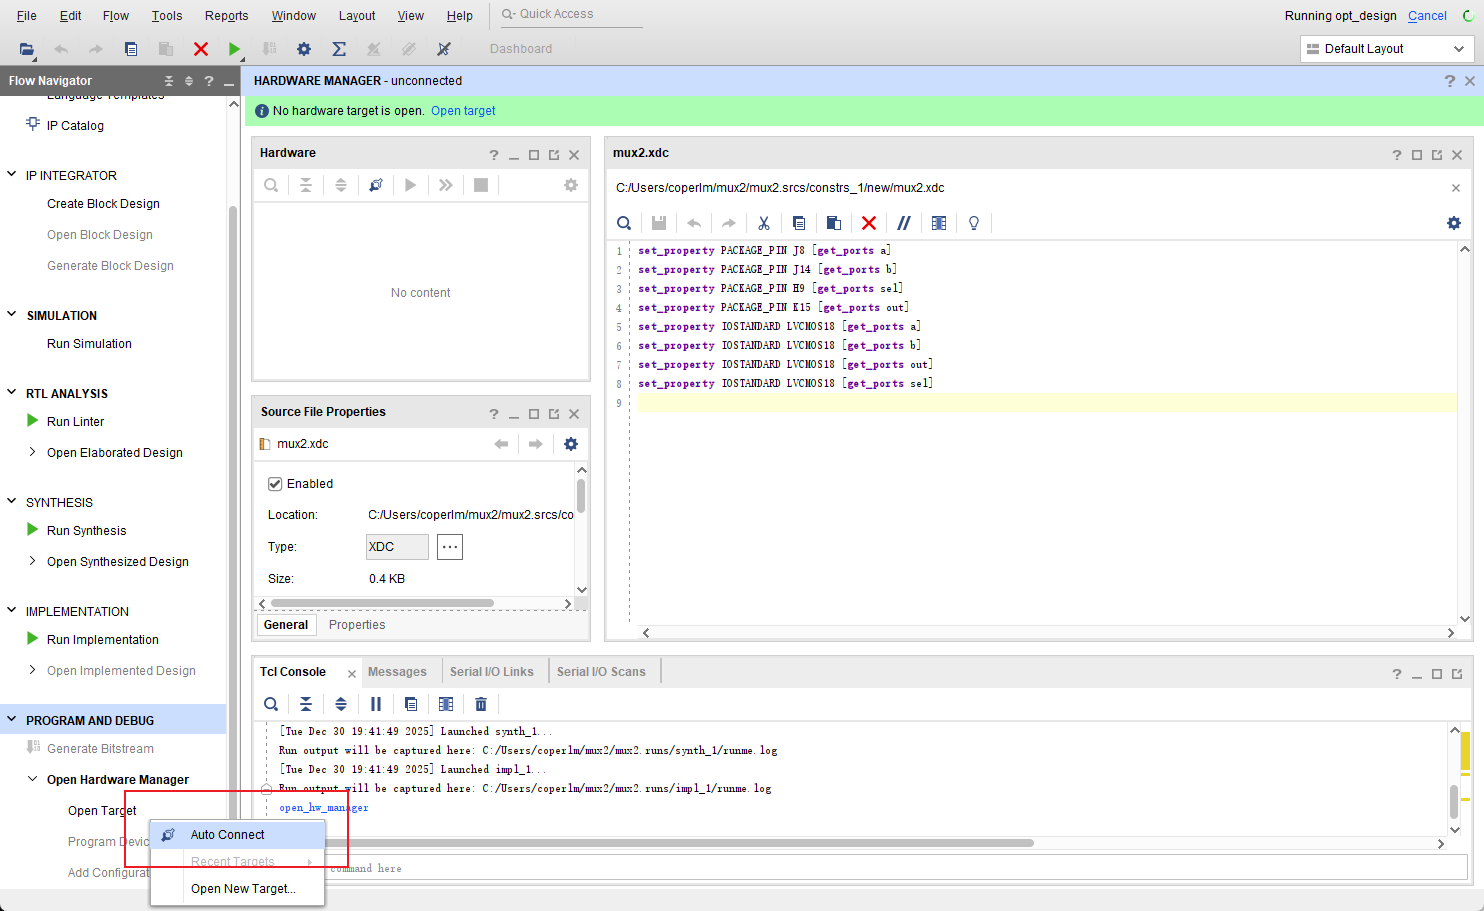Open the Default Layout dropdown
The image size is (1484, 911).
click(1387, 49)
